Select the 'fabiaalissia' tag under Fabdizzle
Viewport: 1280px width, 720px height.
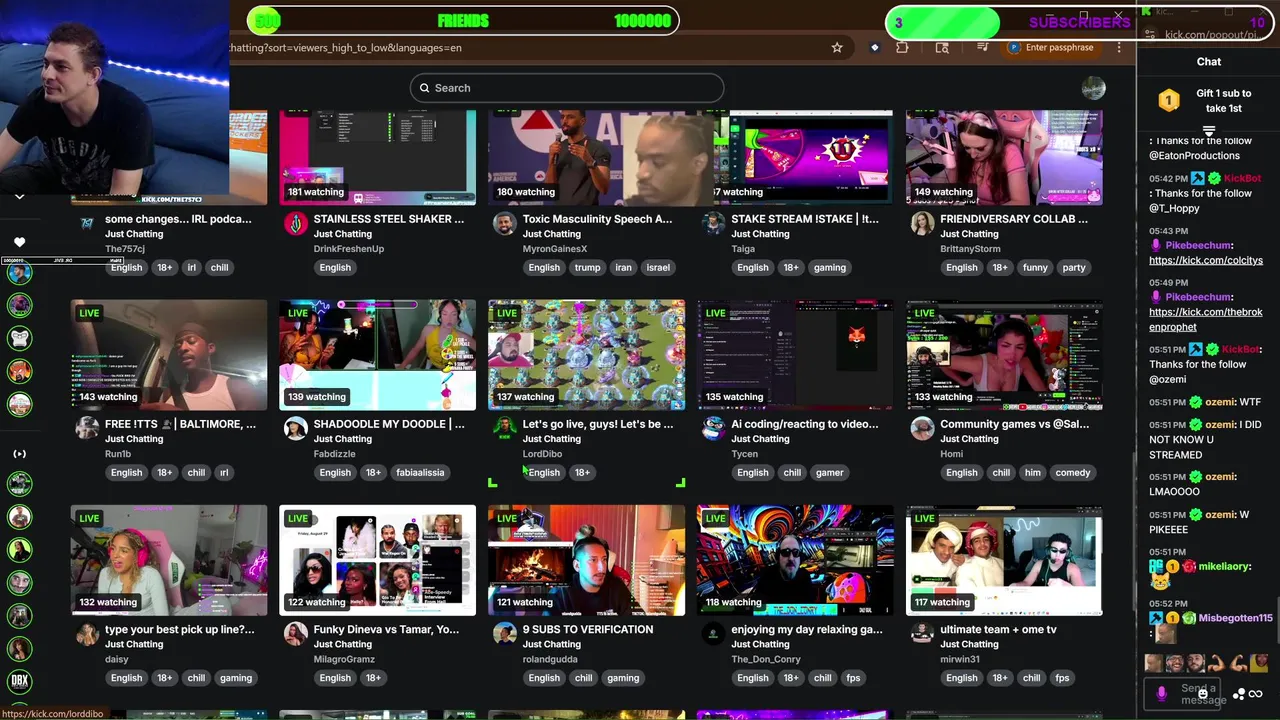pyautogui.click(x=420, y=472)
